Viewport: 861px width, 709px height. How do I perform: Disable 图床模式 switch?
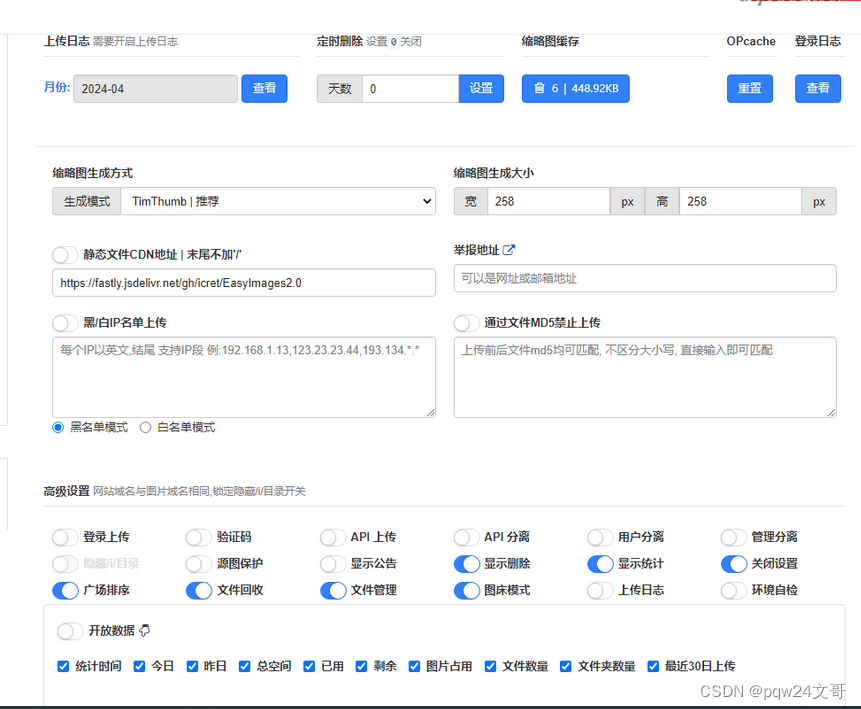[x=467, y=590]
